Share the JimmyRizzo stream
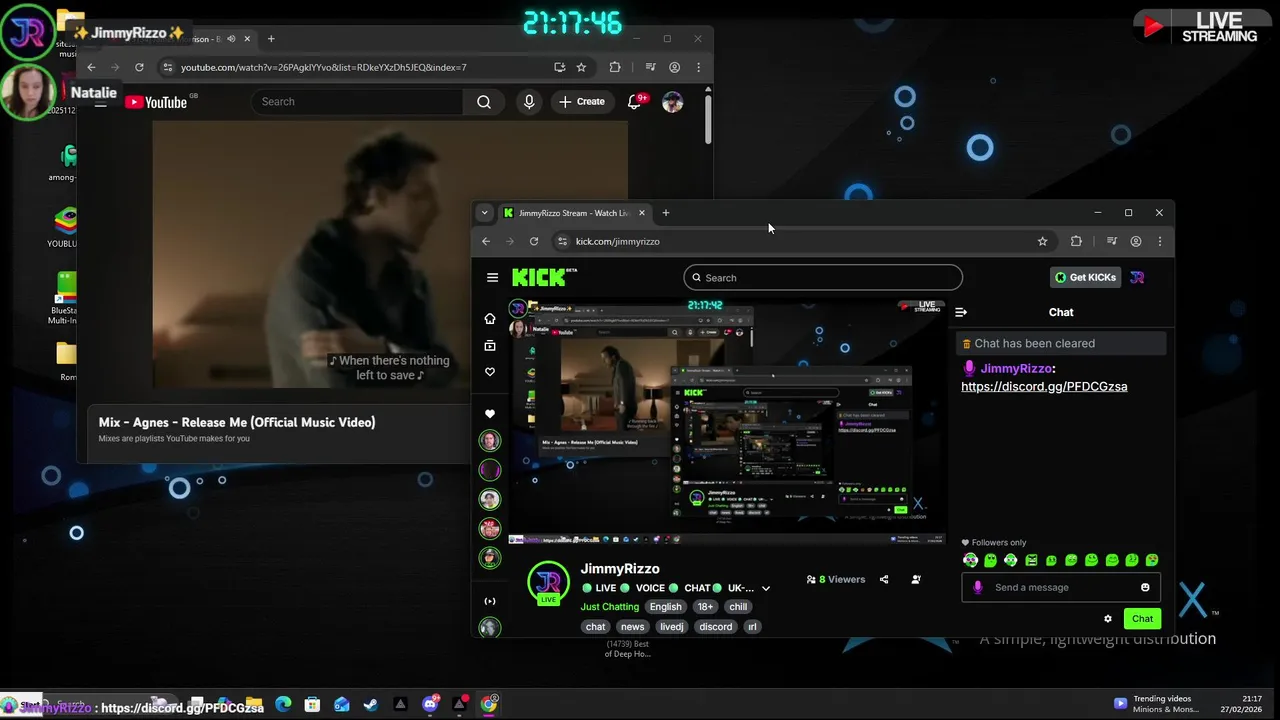 pyautogui.click(x=884, y=579)
